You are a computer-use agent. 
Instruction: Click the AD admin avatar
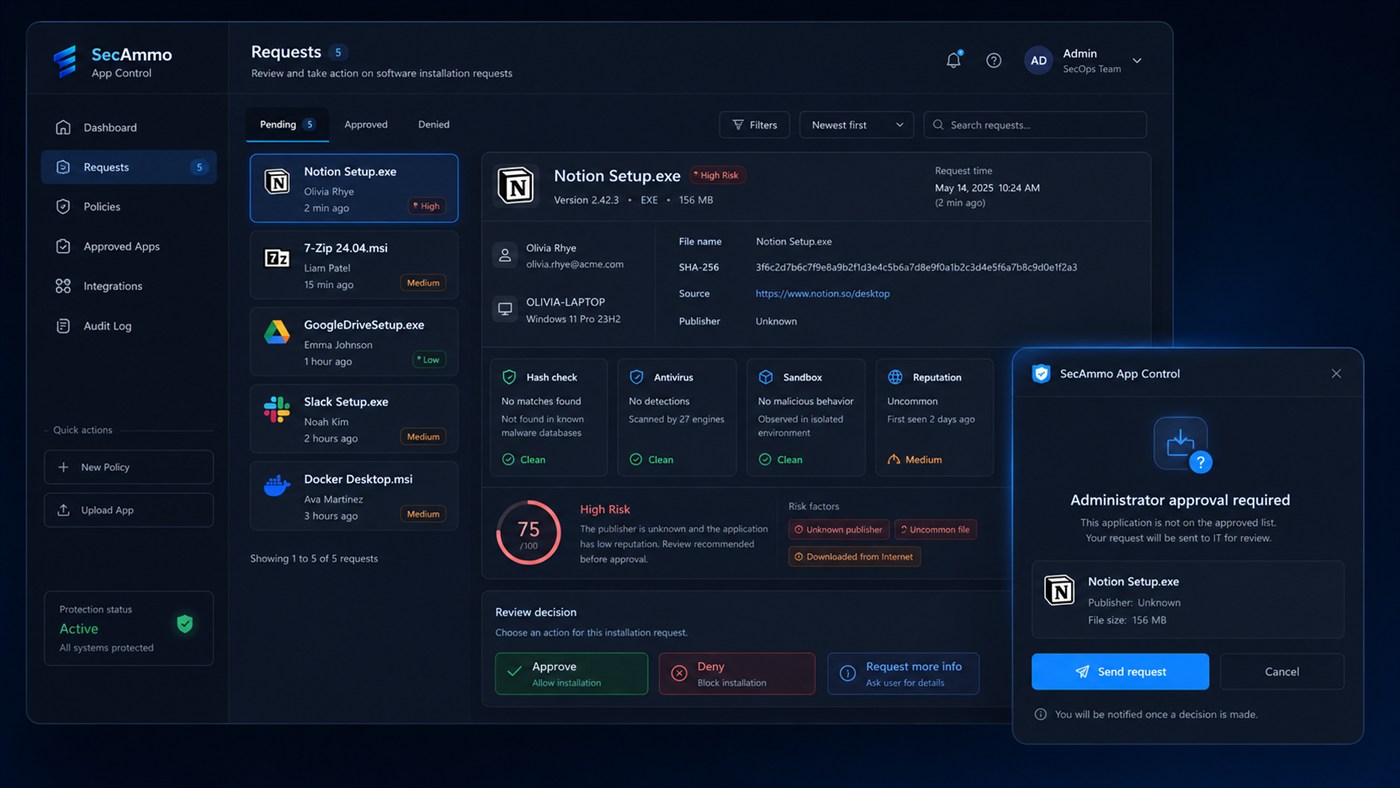pos(1039,60)
